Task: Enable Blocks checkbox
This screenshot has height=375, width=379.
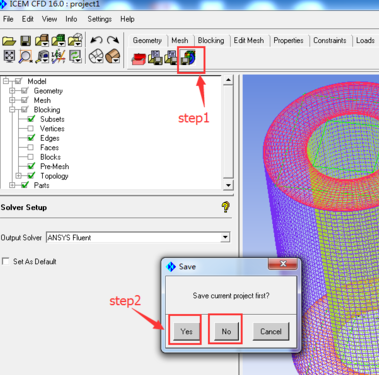Action: click(31, 157)
